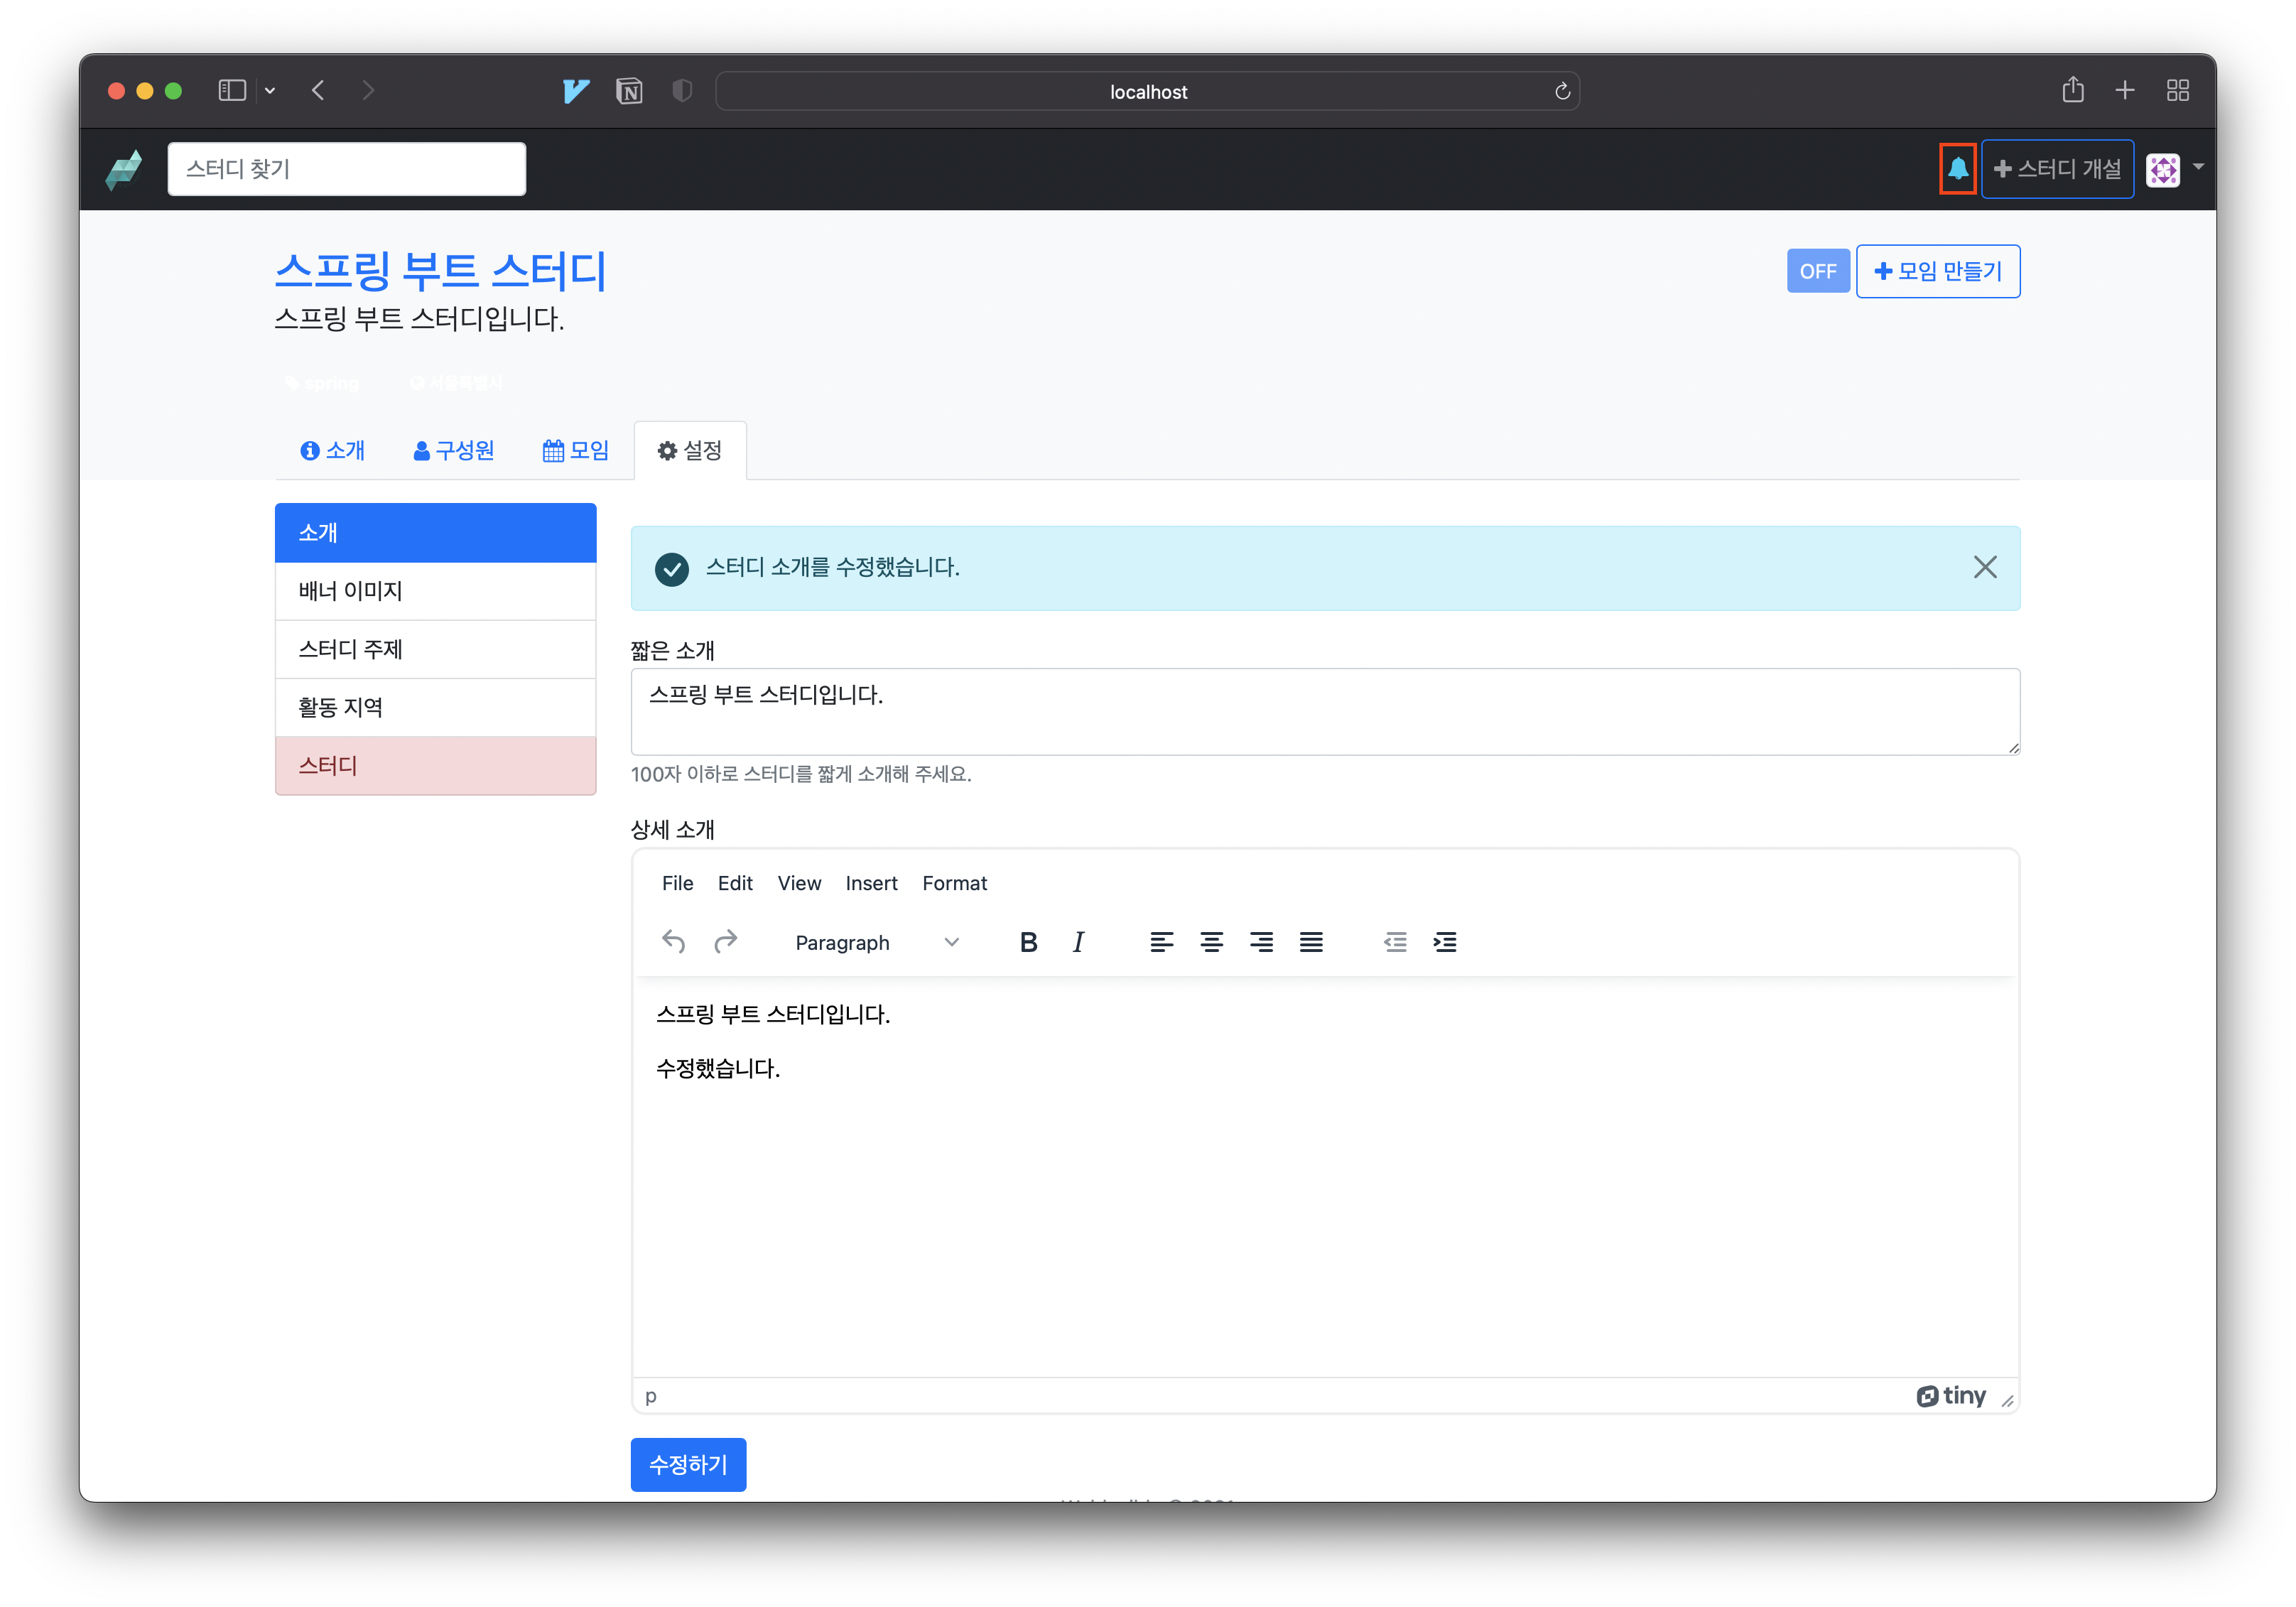The height and width of the screenshot is (1607, 2296).
Task: Click the undo arrow in editor
Action: pos(673,942)
